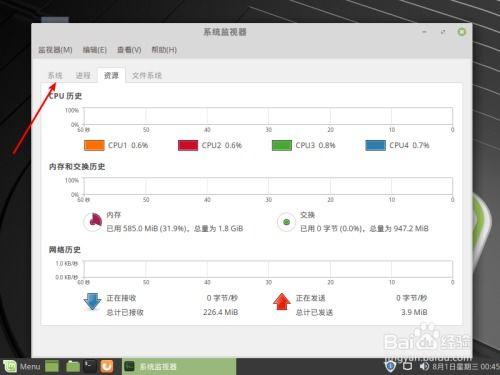Image resolution: width=500 pixels, height=375 pixels.
Task: Click the CPU1 orange color swatch
Action: pos(94,145)
